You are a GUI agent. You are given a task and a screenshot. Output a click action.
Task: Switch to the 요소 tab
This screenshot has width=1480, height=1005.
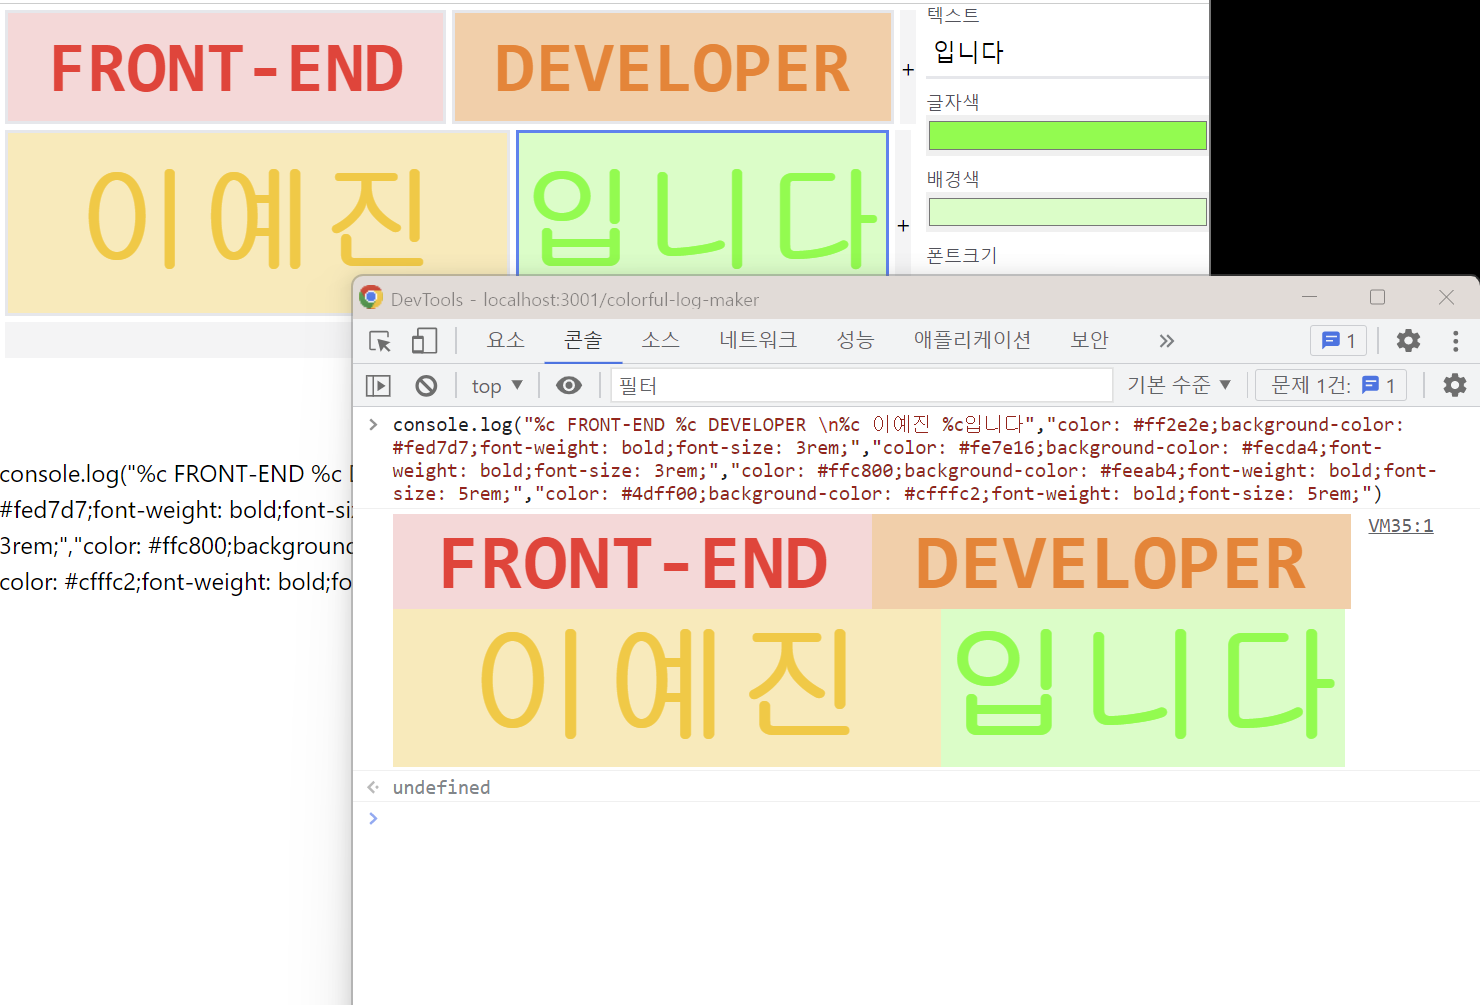(x=505, y=340)
